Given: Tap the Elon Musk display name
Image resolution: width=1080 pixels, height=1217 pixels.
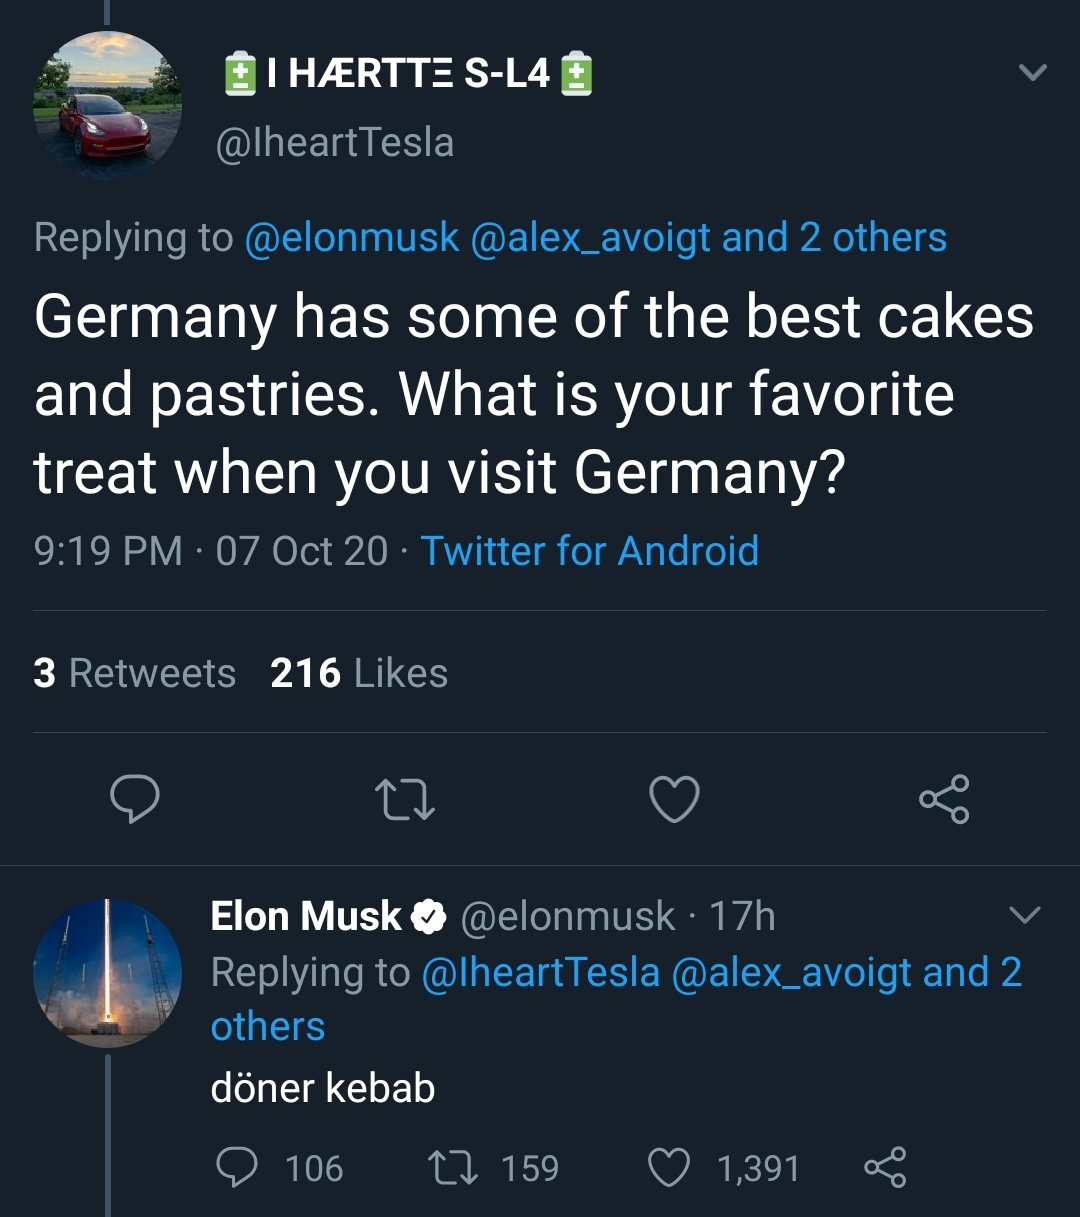Looking at the screenshot, I should (306, 916).
